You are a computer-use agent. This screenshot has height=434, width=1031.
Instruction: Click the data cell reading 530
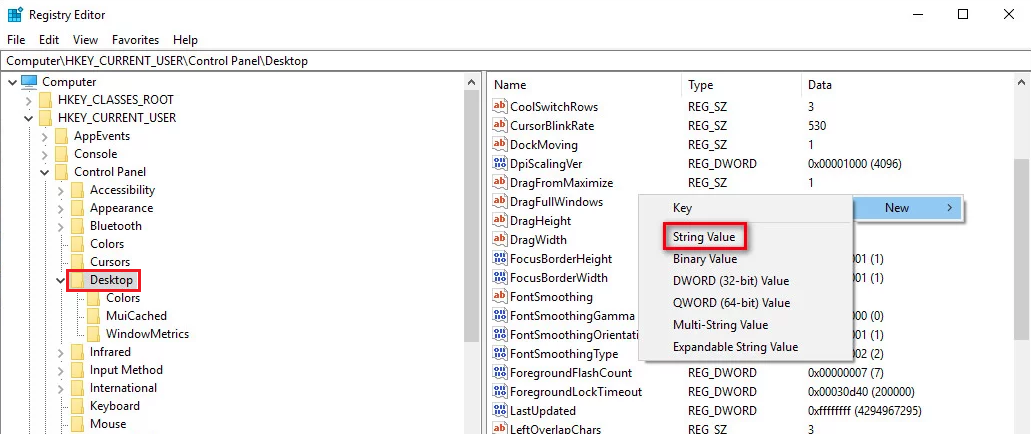pyautogui.click(x=817, y=126)
